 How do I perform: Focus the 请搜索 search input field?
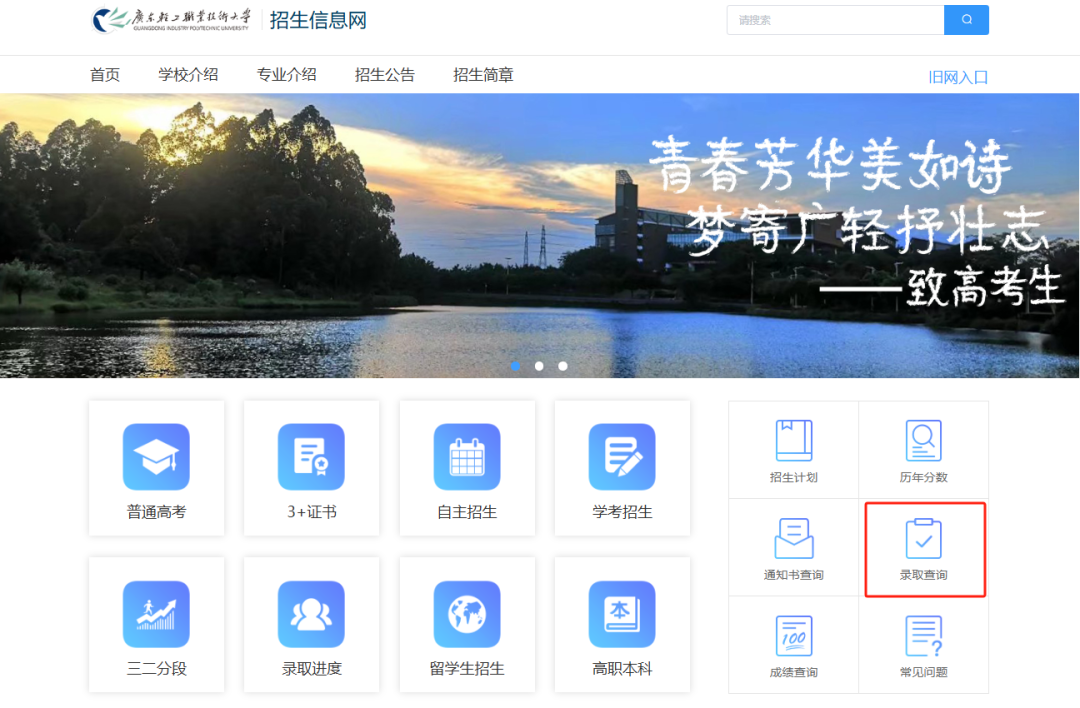(835, 20)
